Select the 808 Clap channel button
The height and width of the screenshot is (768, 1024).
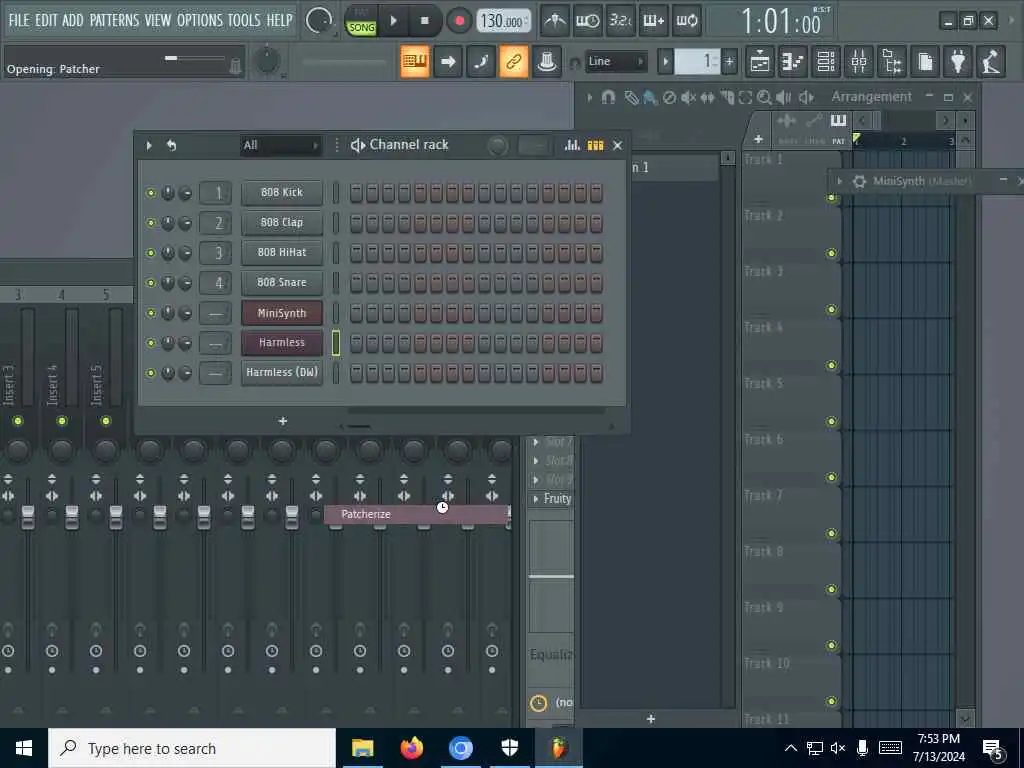coord(281,223)
